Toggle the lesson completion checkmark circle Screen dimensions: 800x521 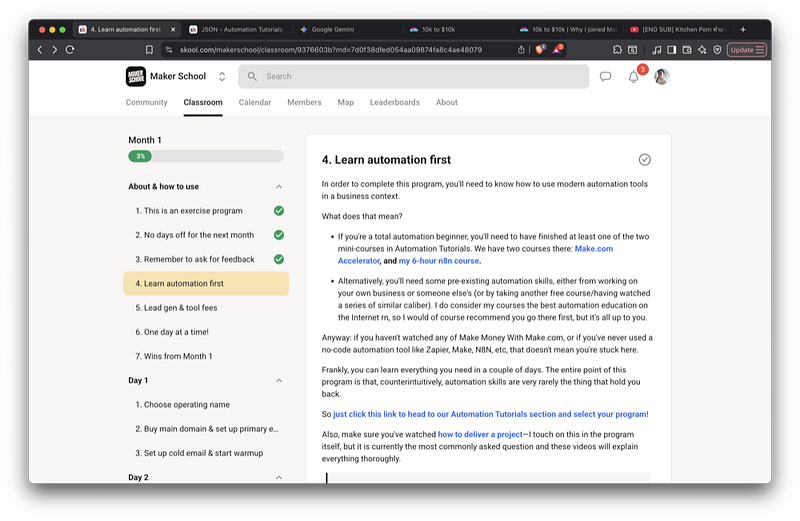(644, 160)
